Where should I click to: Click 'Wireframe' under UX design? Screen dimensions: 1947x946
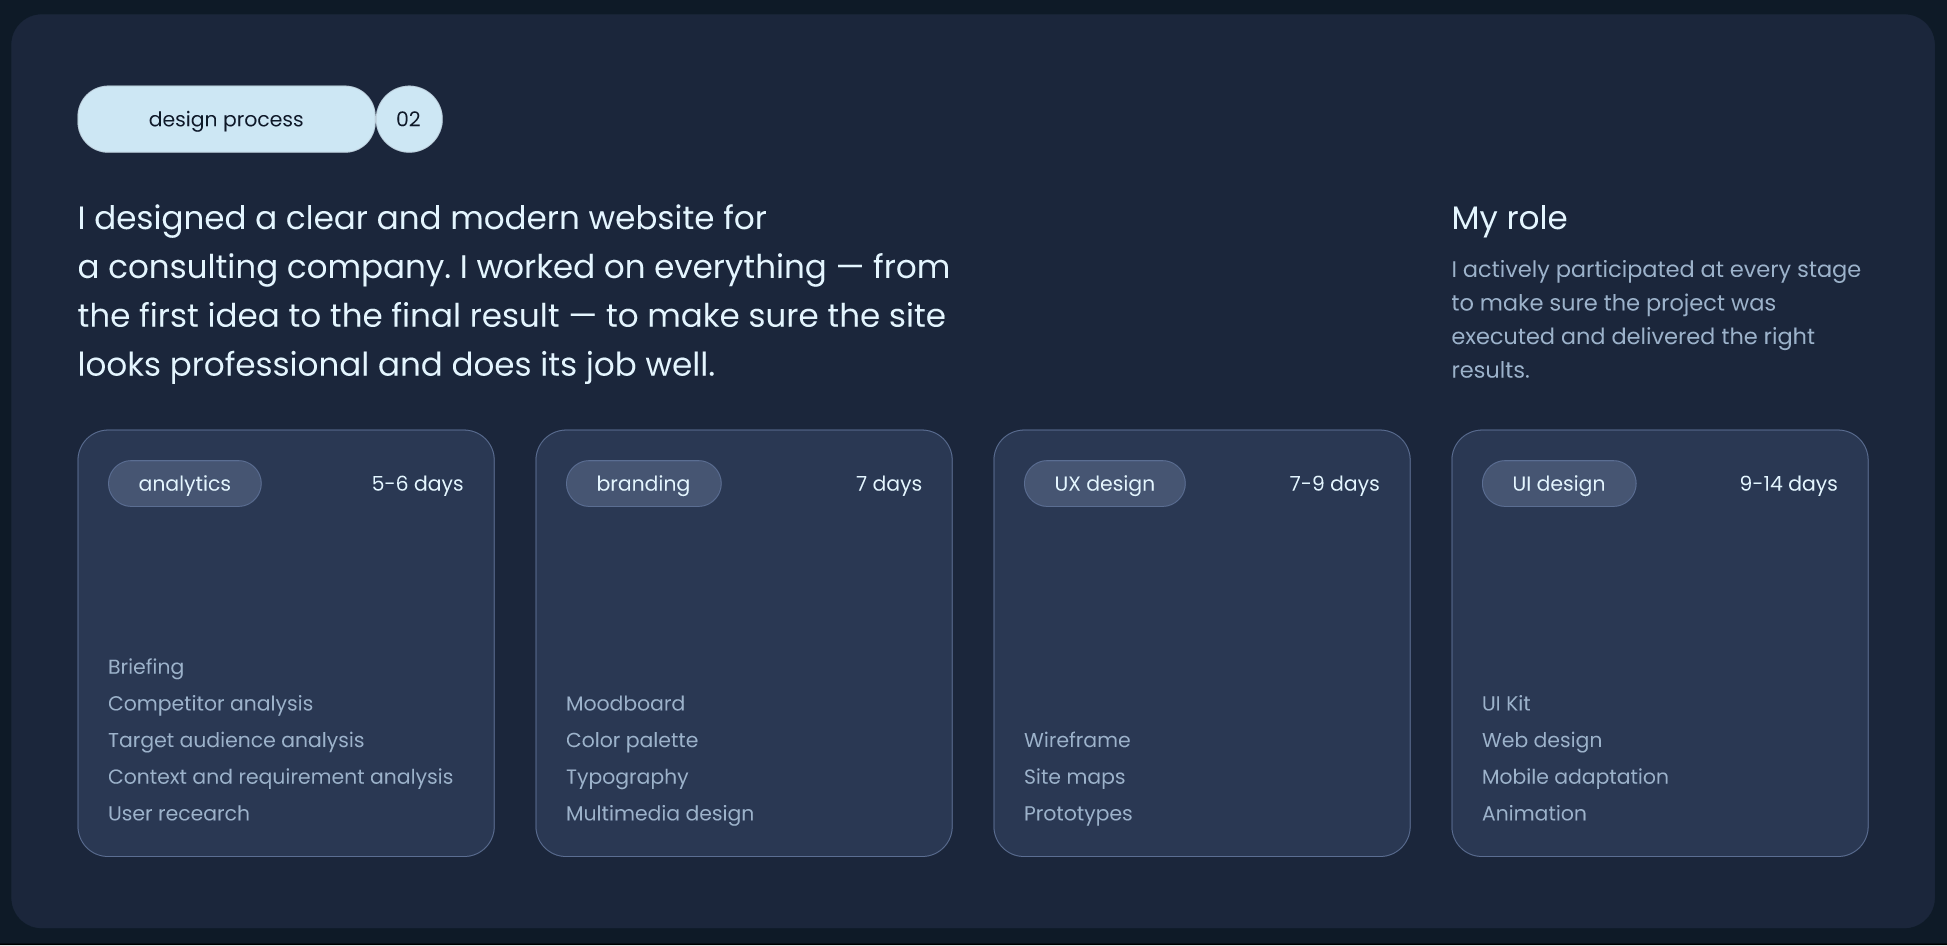(x=1076, y=740)
